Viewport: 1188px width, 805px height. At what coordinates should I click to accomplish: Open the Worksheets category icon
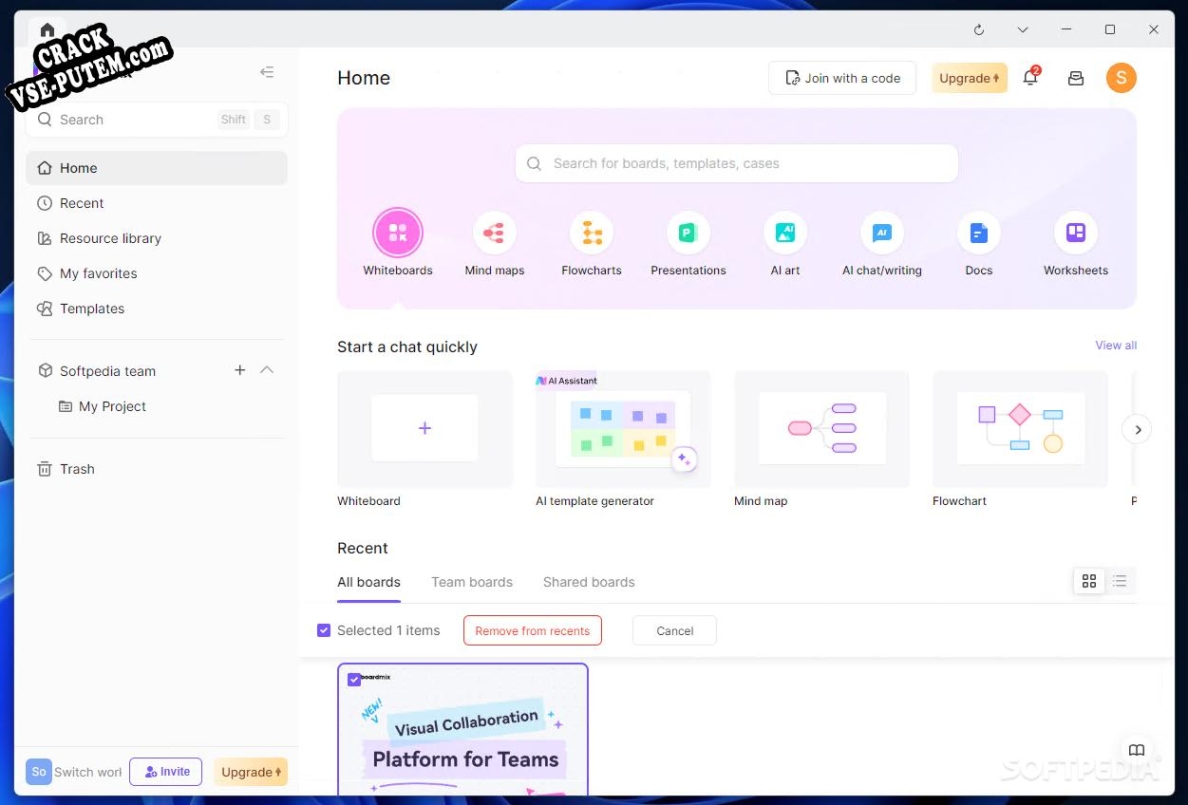tap(1075, 234)
